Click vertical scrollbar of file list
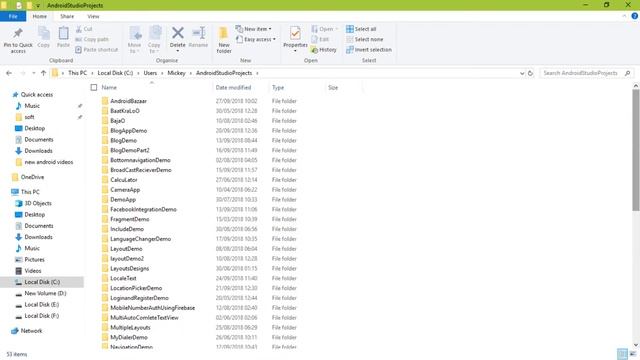 (x=636, y=151)
